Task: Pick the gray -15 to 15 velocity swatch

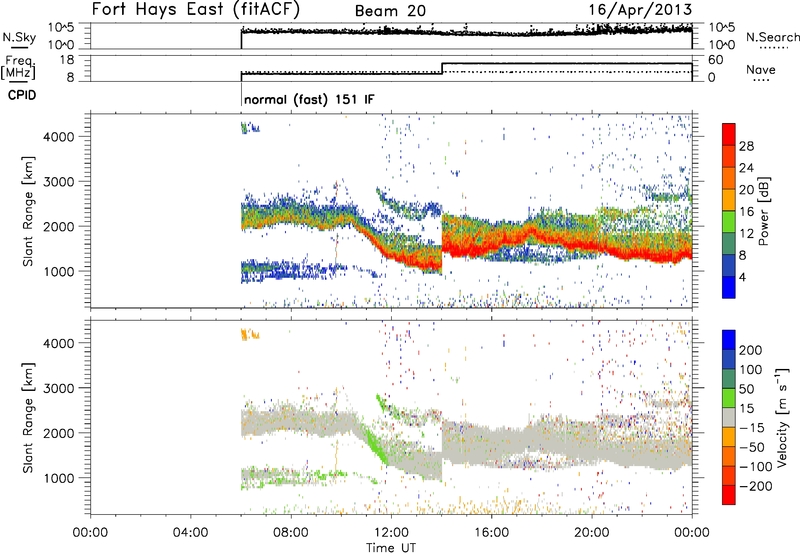Action: point(729,417)
